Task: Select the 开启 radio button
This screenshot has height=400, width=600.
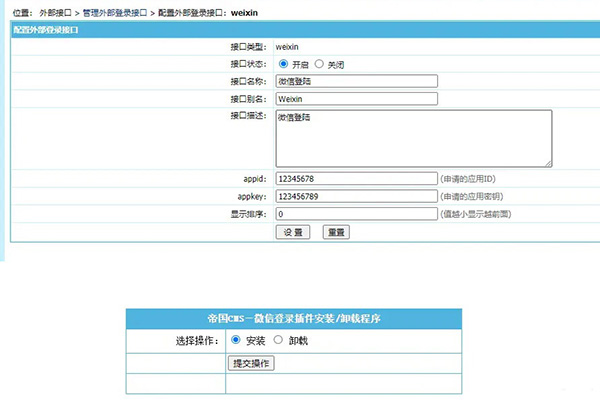Action: coord(283,64)
